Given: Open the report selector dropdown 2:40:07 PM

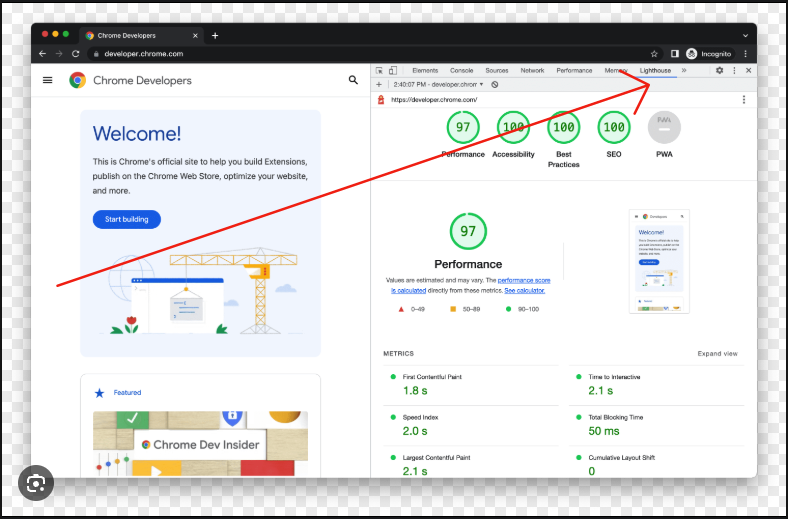Looking at the screenshot, I should tap(438, 84).
